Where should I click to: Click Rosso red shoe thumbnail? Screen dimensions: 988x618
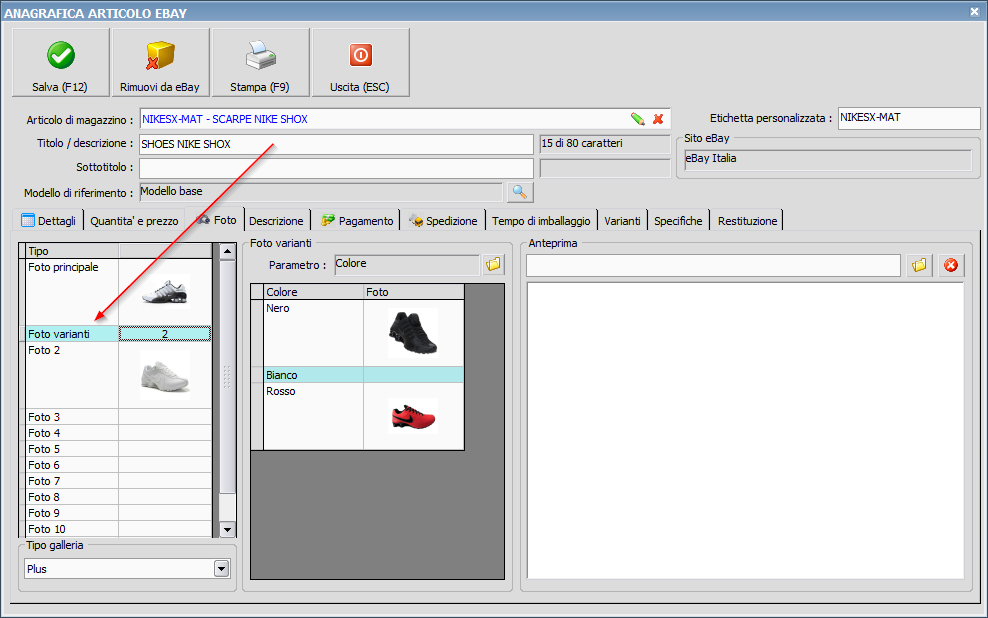pyautogui.click(x=413, y=416)
